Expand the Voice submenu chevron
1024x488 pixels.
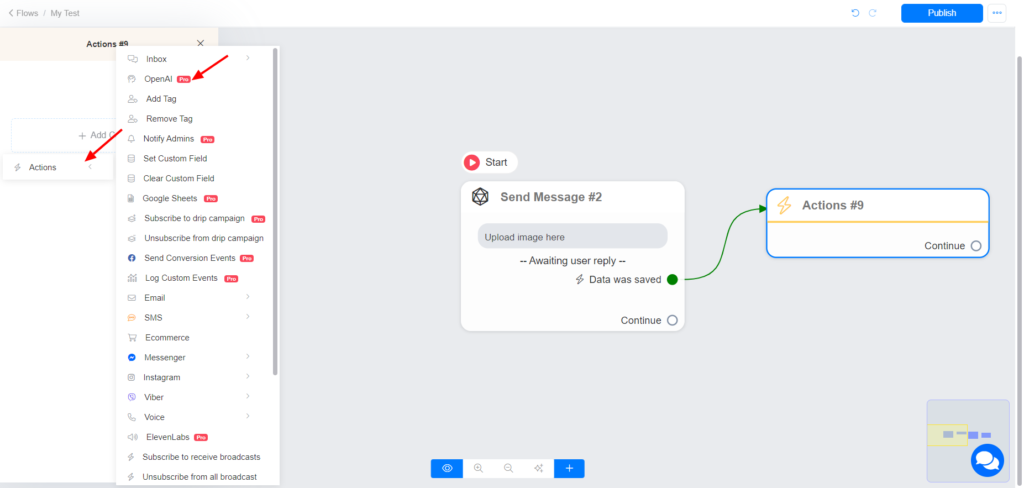(248, 416)
